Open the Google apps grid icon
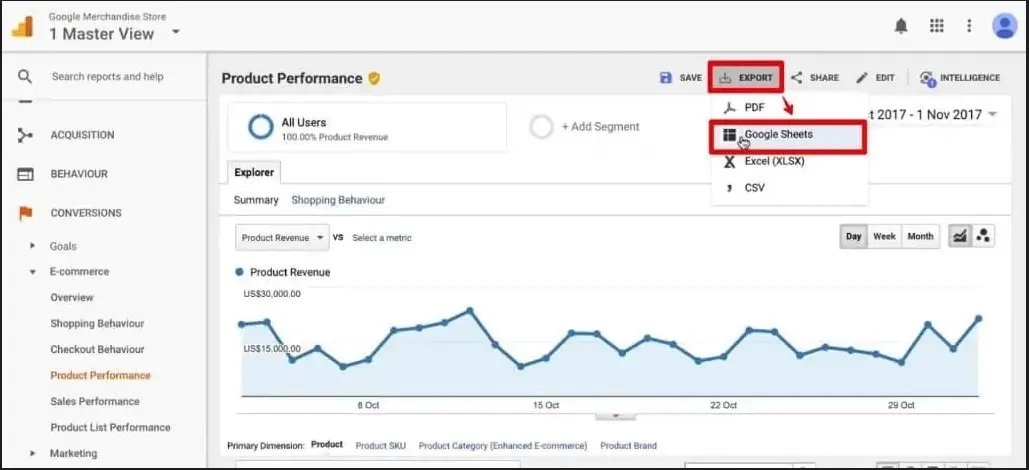The image size is (1029, 470). [x=937, y=26]
